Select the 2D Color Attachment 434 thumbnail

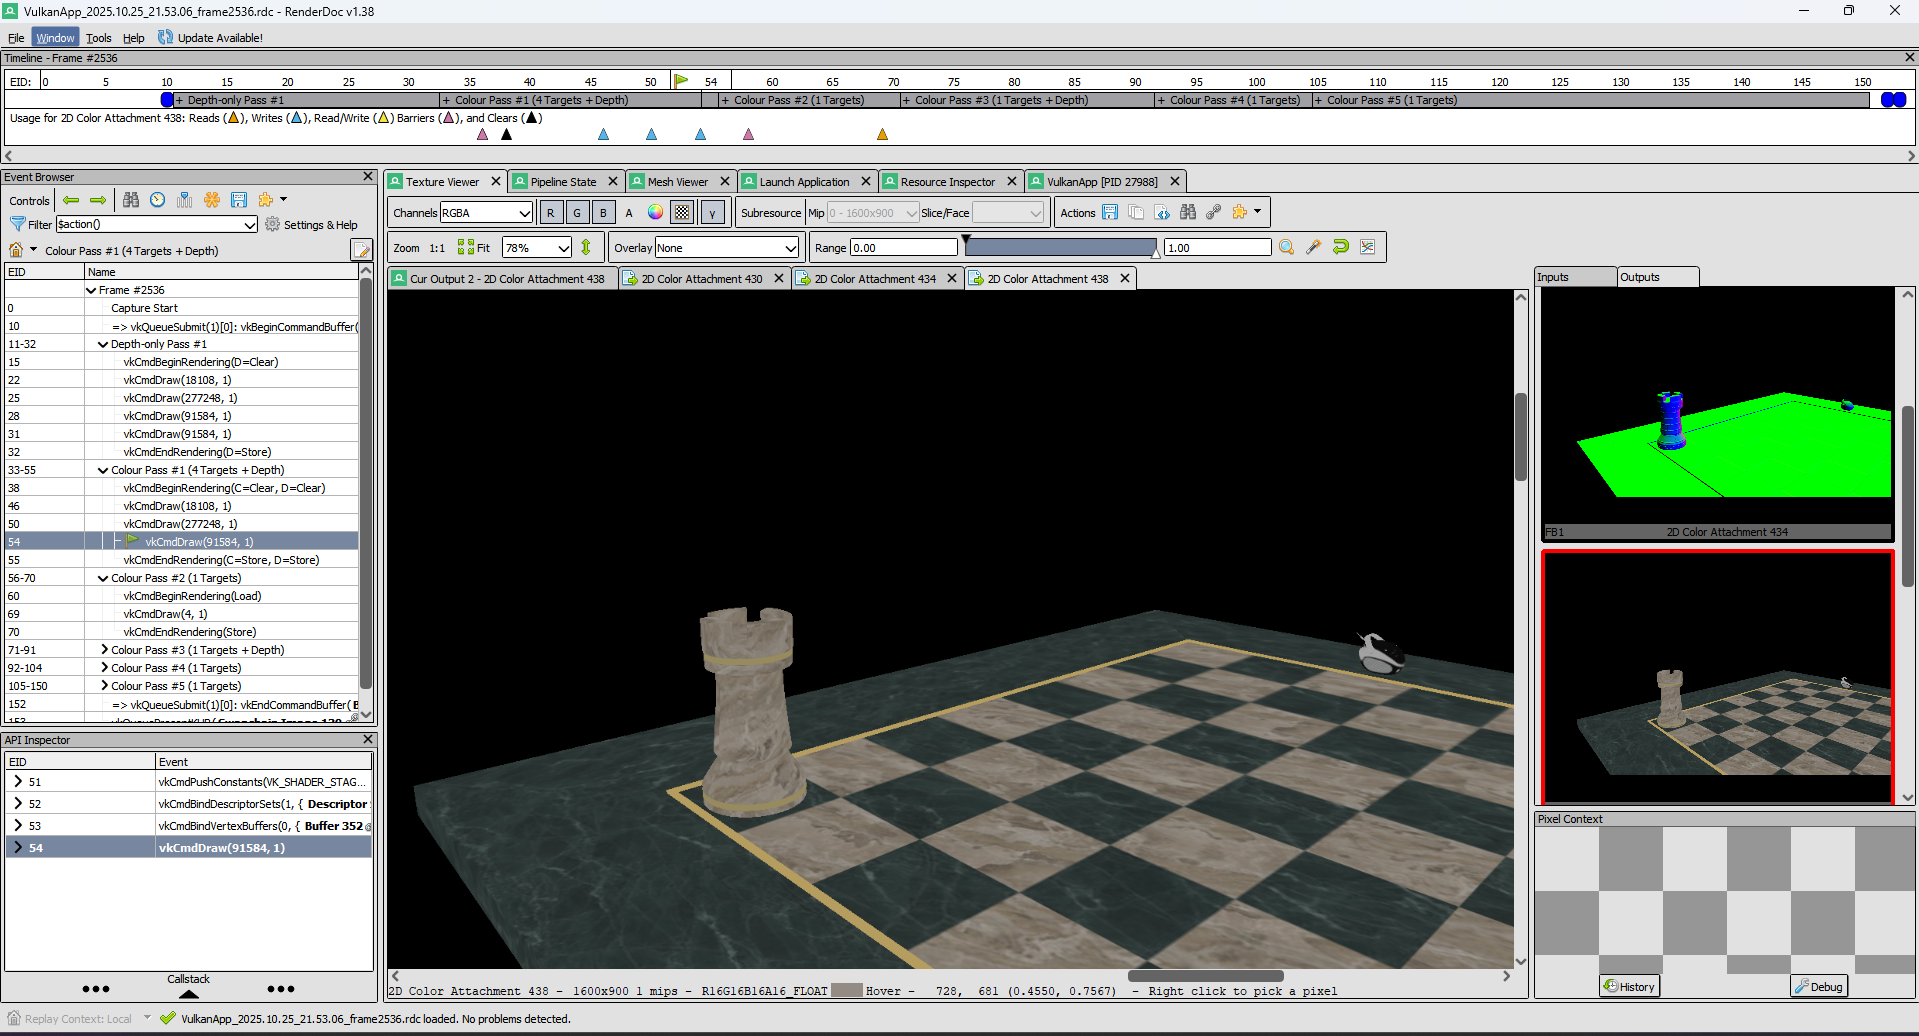[x=1717, y=413]
